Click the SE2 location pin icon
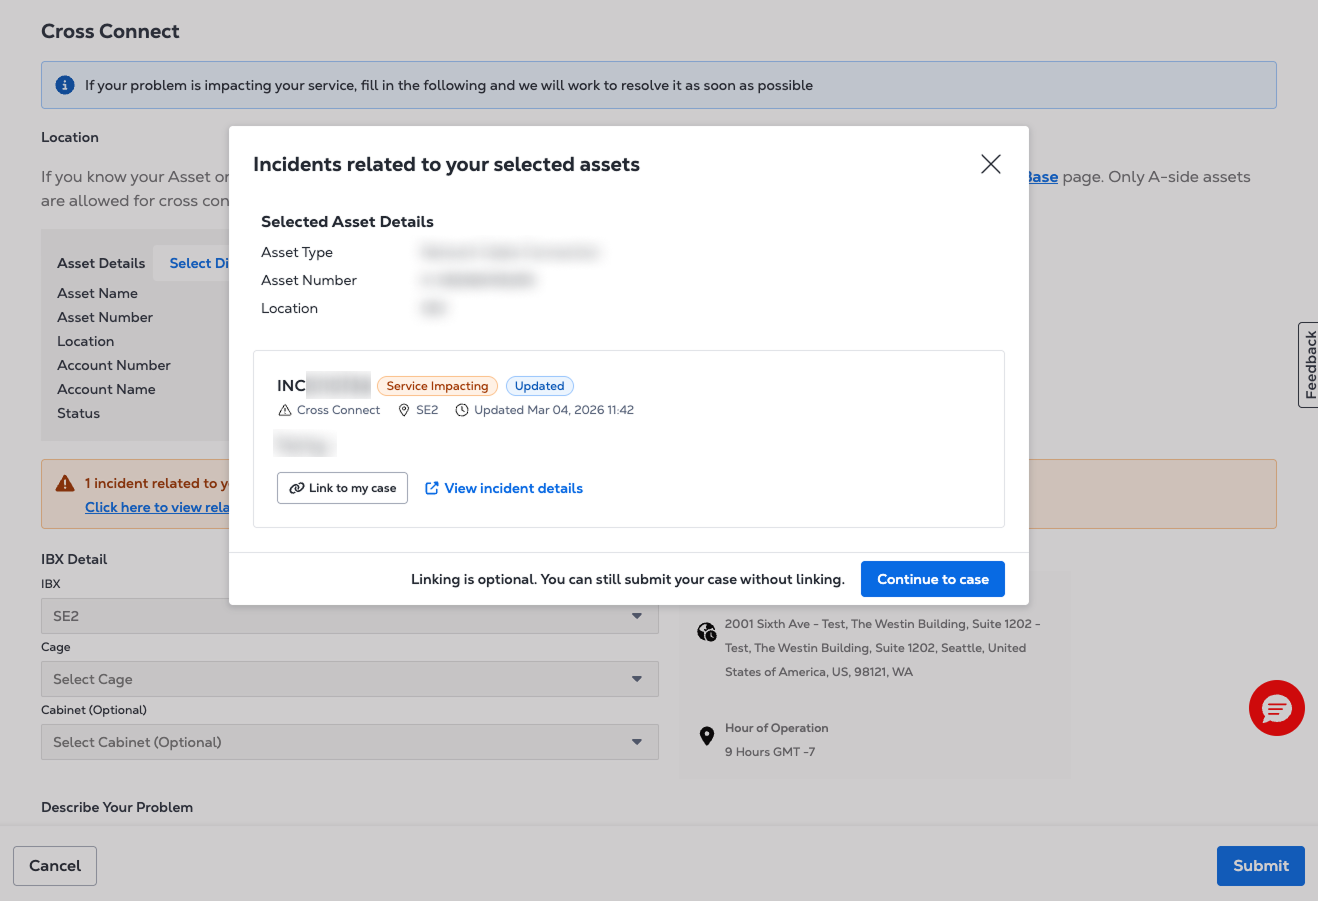1318x901 pixels. pyautogui.click(x=404, y=410)
